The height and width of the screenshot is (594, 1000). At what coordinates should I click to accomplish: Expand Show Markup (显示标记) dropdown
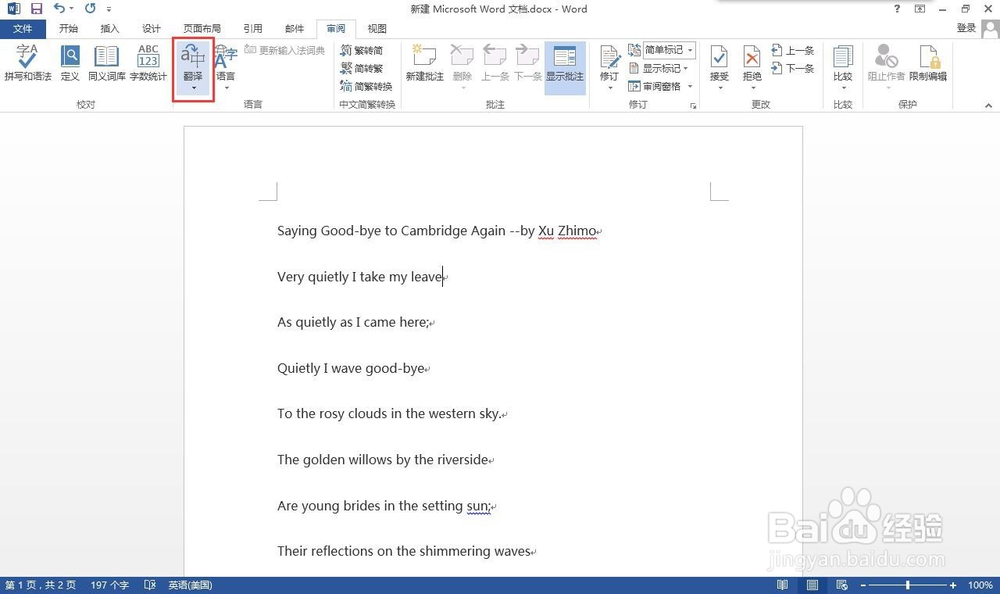[686, 68]
